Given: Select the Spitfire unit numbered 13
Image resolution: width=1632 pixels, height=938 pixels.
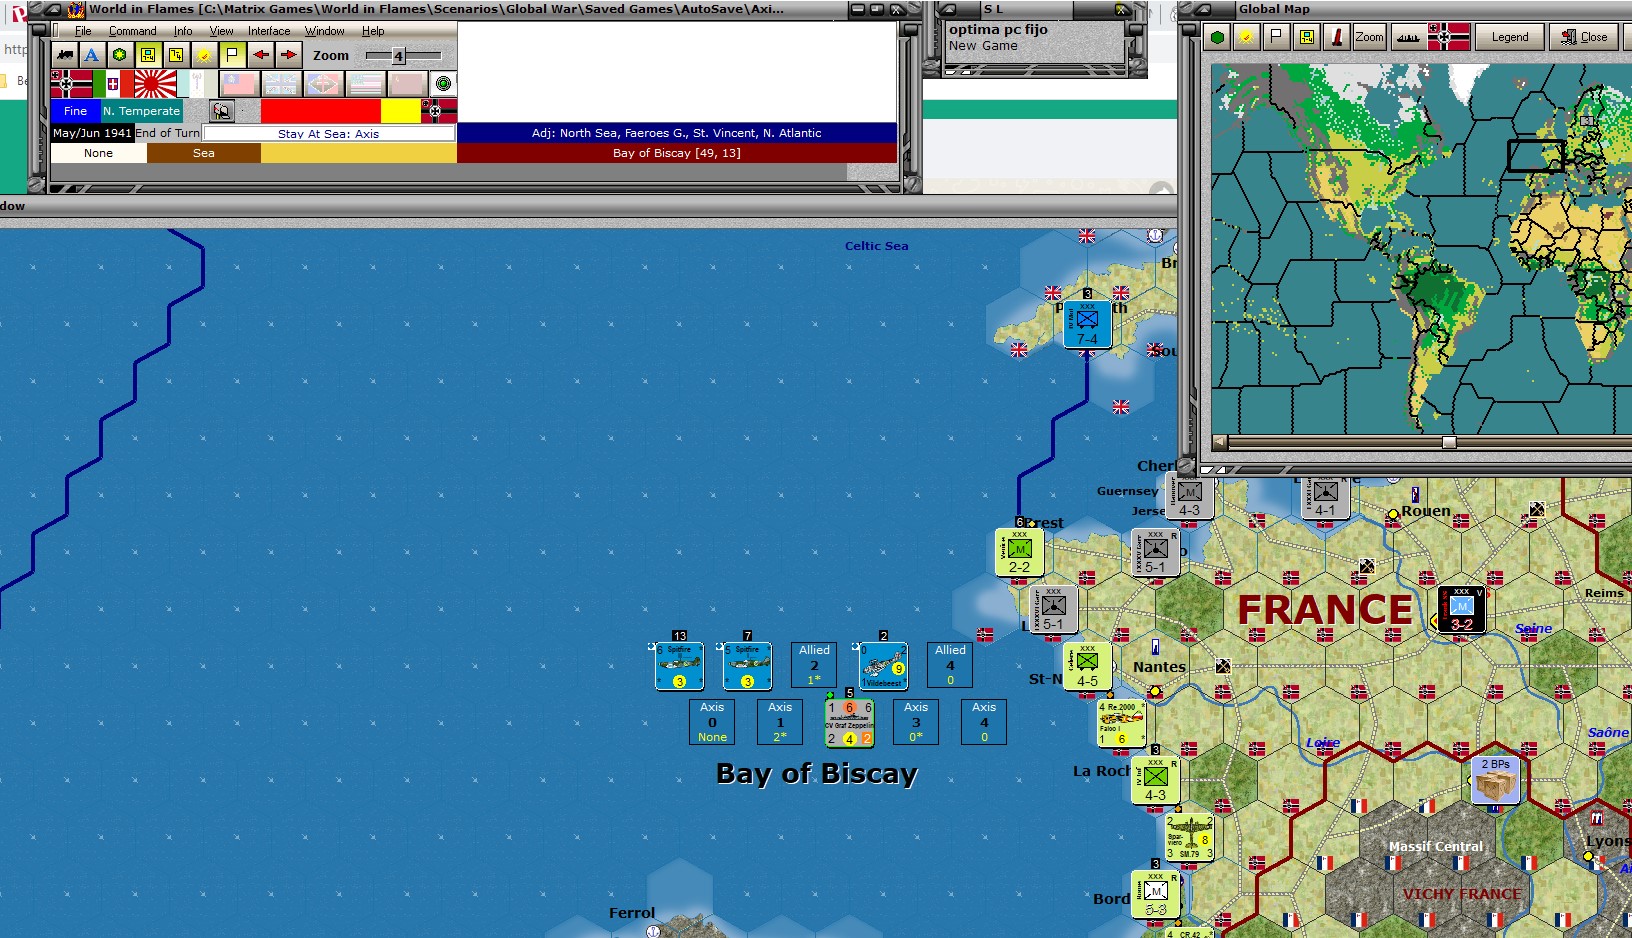Looking at the screenshot, I should point(679,666).
